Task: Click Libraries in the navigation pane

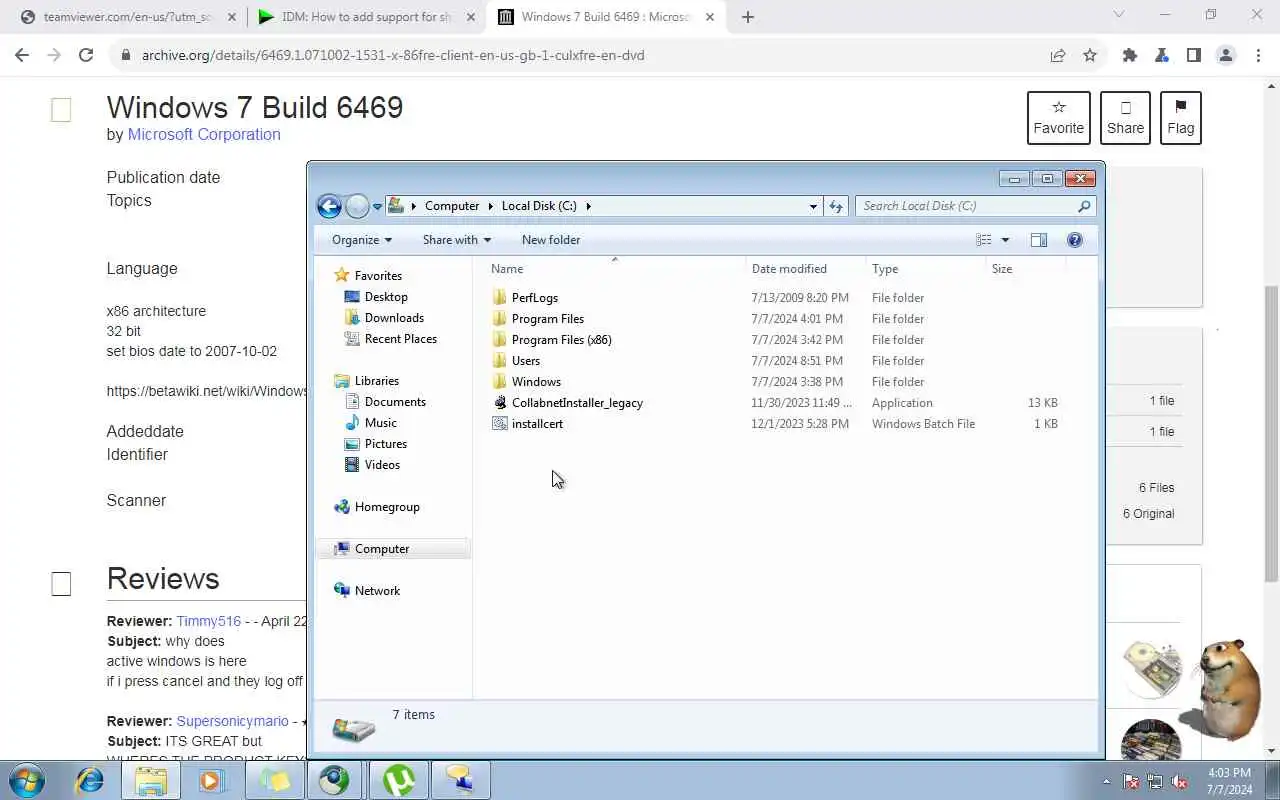Action: [x=376, y=381]
